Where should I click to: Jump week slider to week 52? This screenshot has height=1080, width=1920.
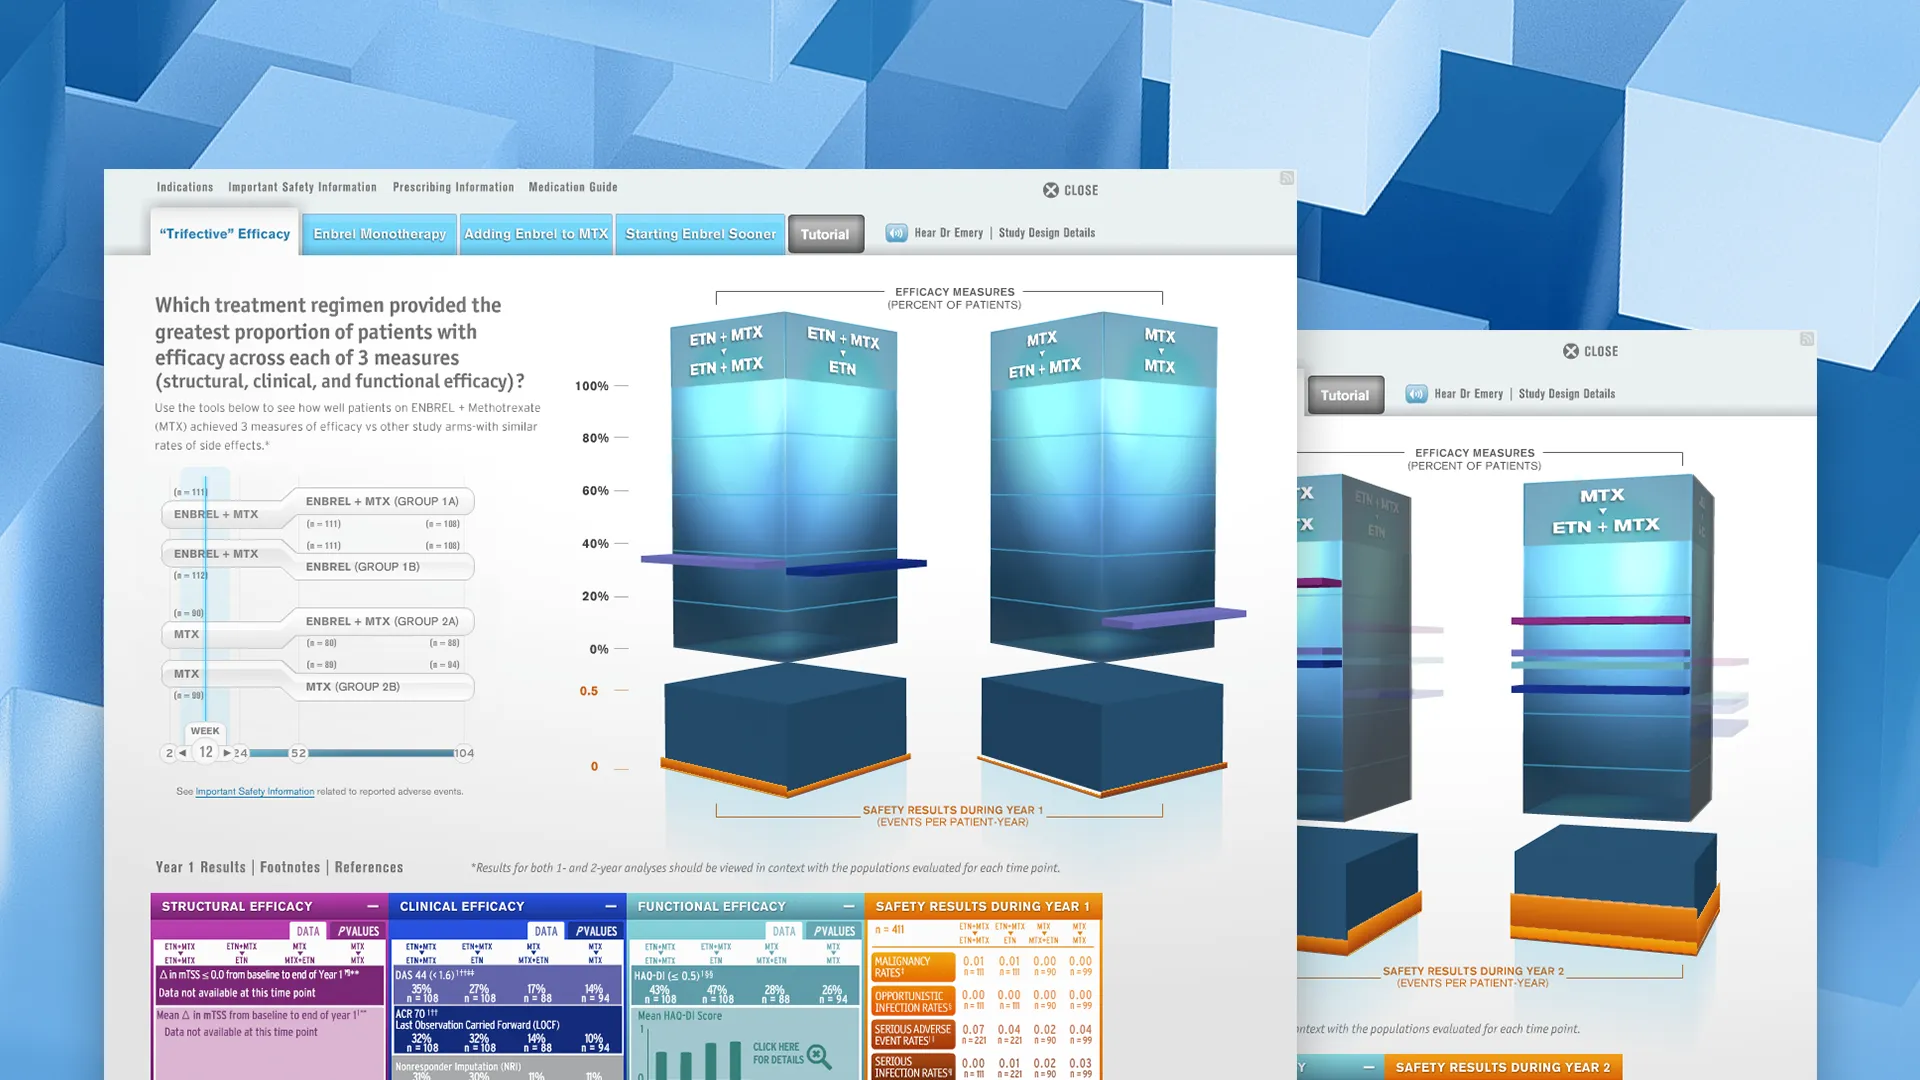pyautogui.click(x=298, y=753)
